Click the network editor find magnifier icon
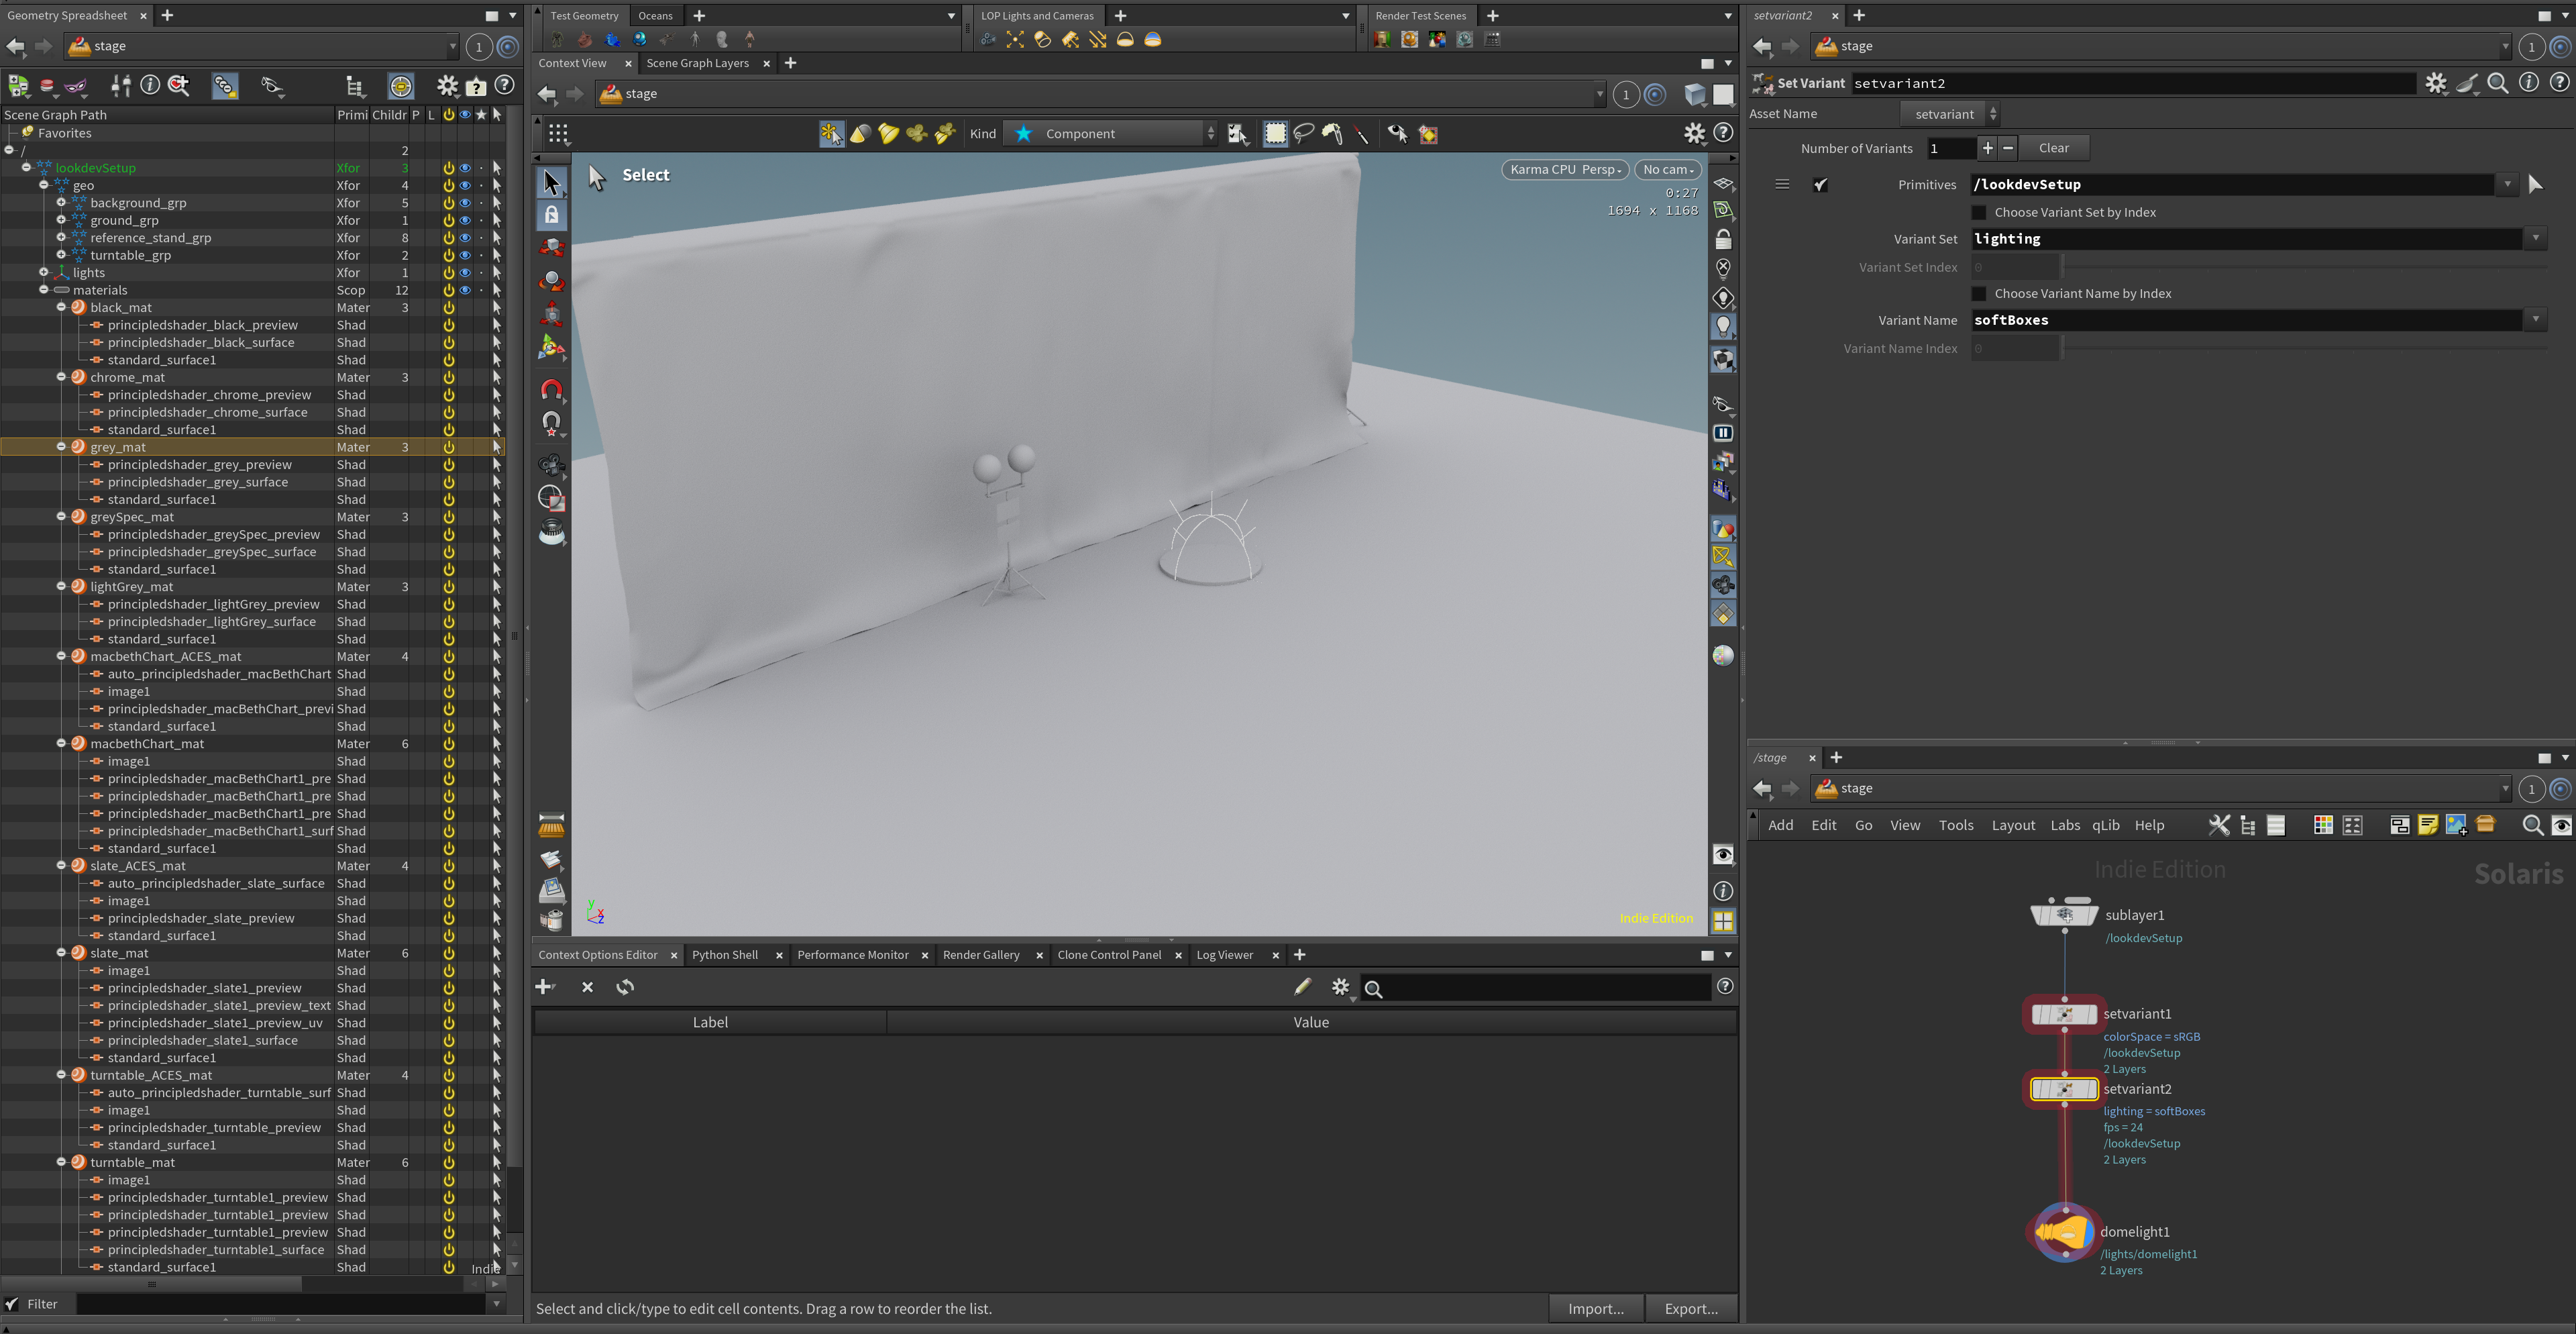The image size is (2576, 1334). tap(2532, 825)
